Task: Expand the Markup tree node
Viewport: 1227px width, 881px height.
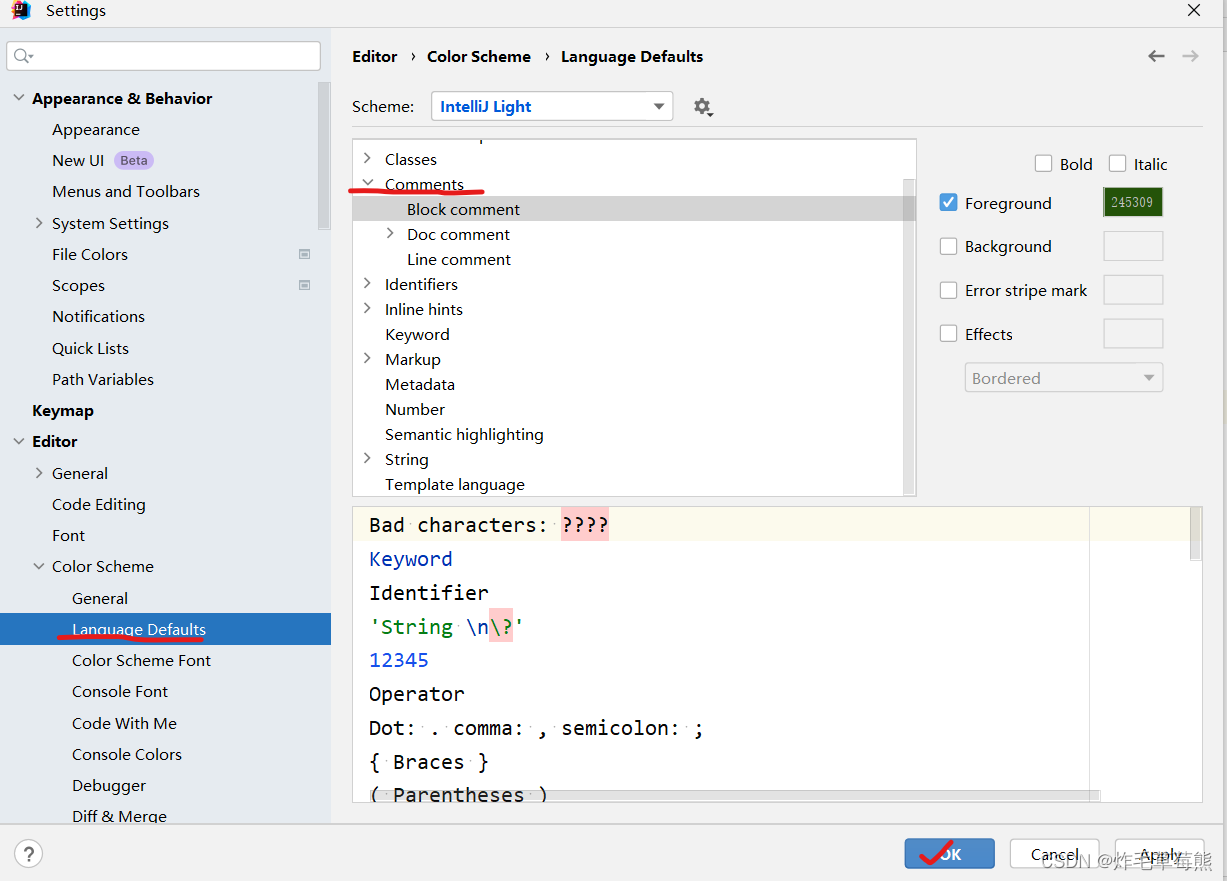Action: [x=367, y=359]
